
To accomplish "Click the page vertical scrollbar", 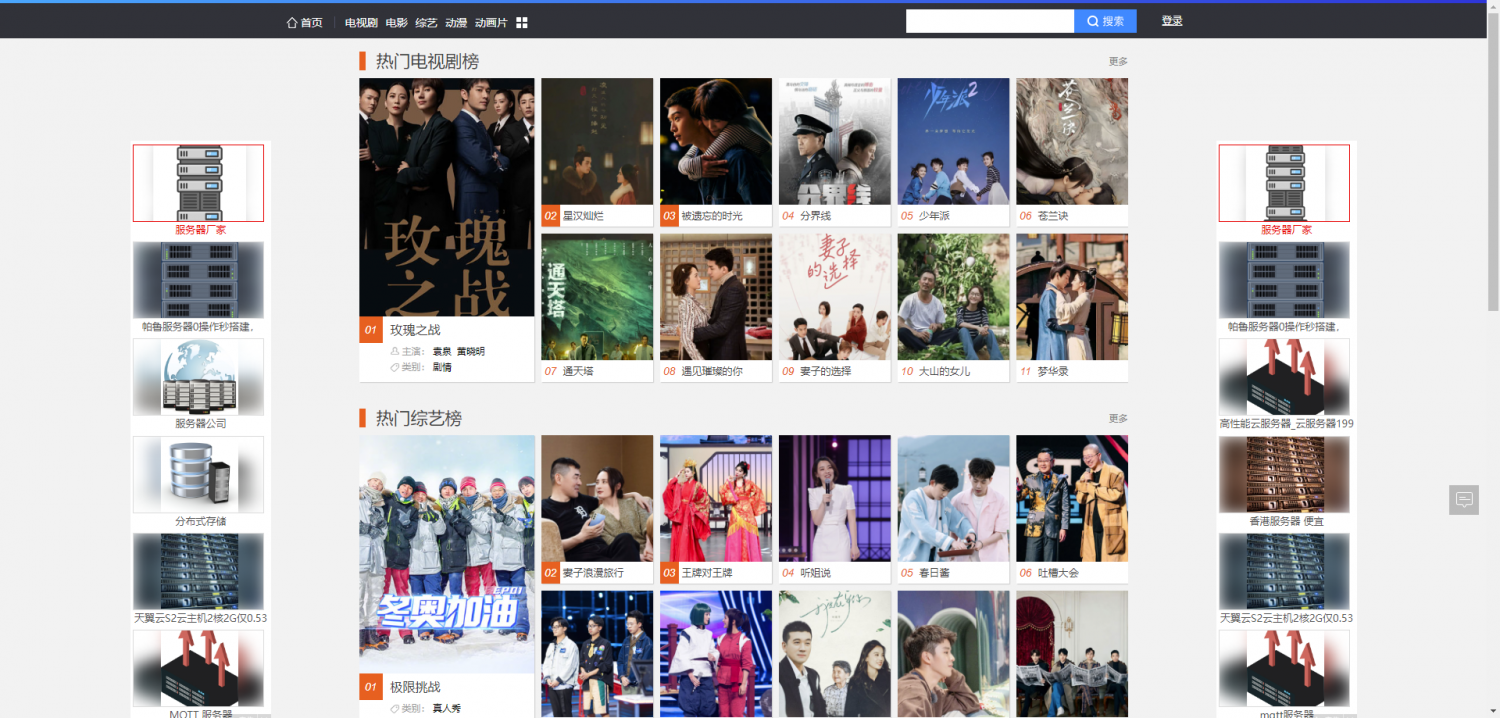I will pyautogui.click(x=1493, y=160).
